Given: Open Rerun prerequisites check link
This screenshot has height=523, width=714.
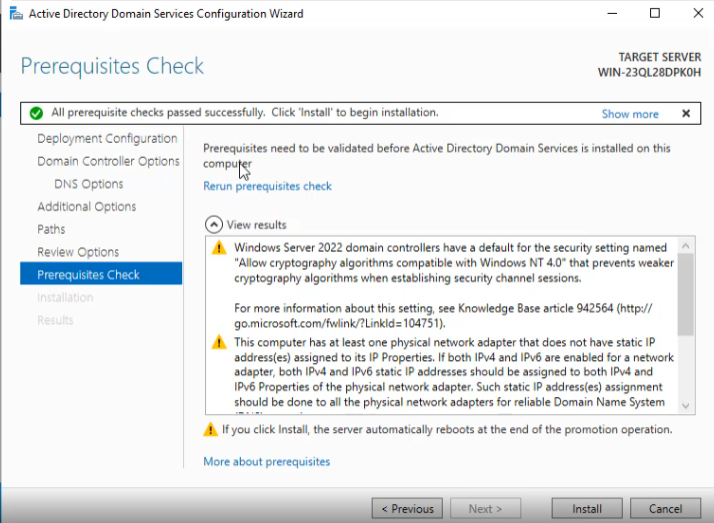Looking at the screenshot, I should (267, 186).
